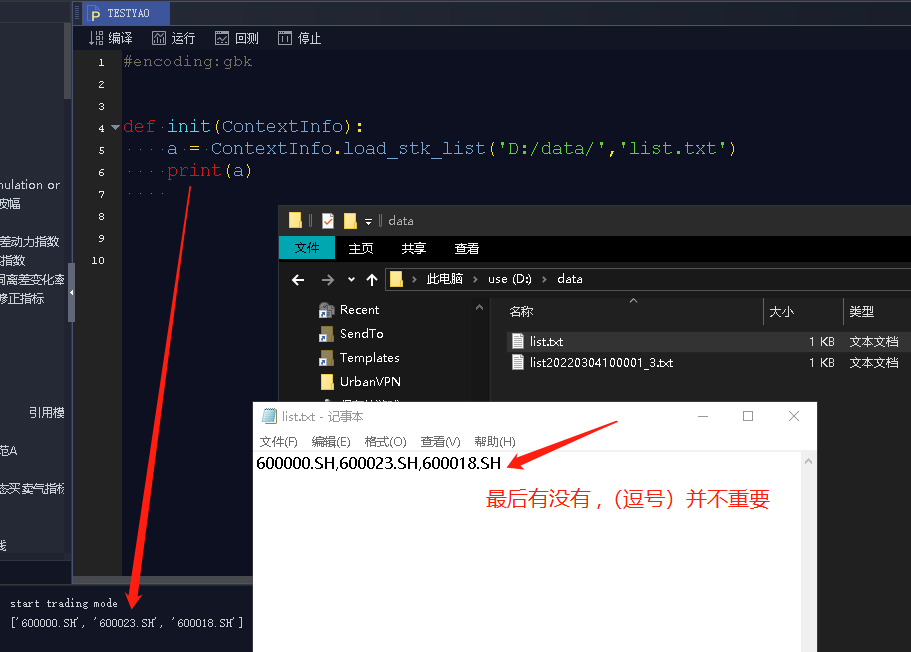Switch to the 主页 ribbon tab
Viewport: 911px width, 652px height.
coord(360,248)
